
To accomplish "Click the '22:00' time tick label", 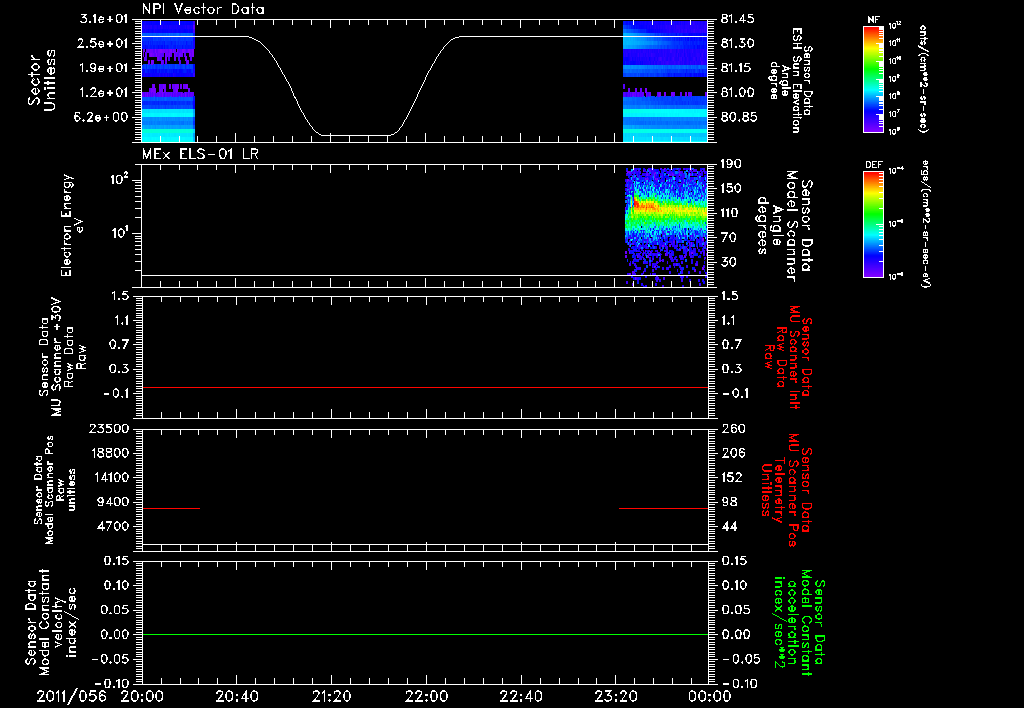I will point(426,696).
